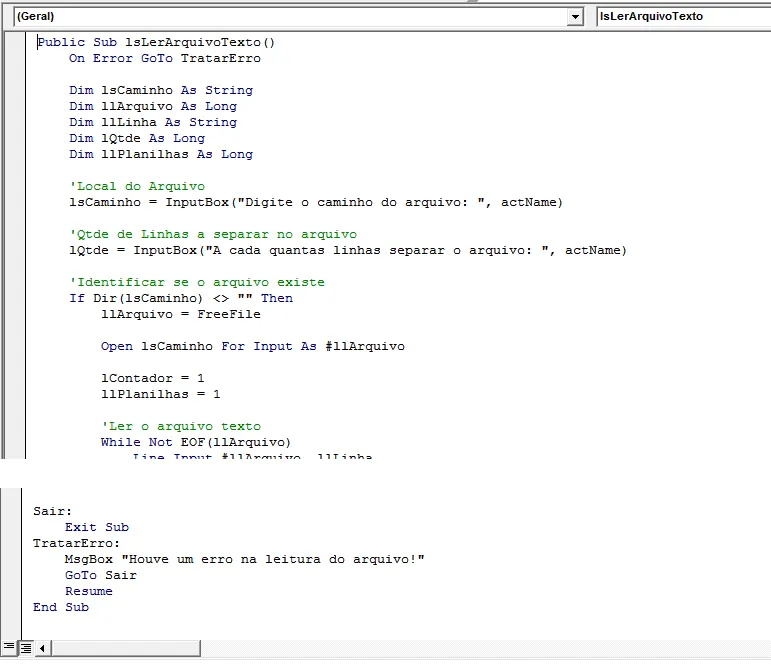Switch to Full Module View icon
The width and height of the screenshot is (771, 666).
[26, 648]
